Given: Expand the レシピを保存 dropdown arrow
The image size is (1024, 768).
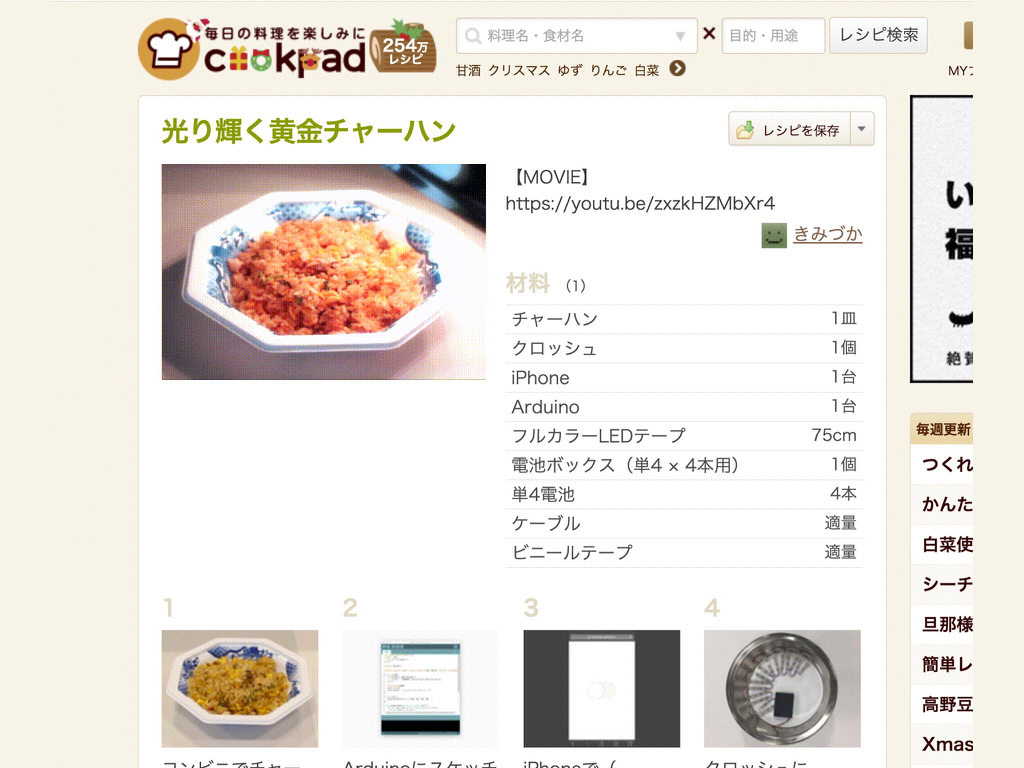Looking at the screenshot, I should point(862,129).
